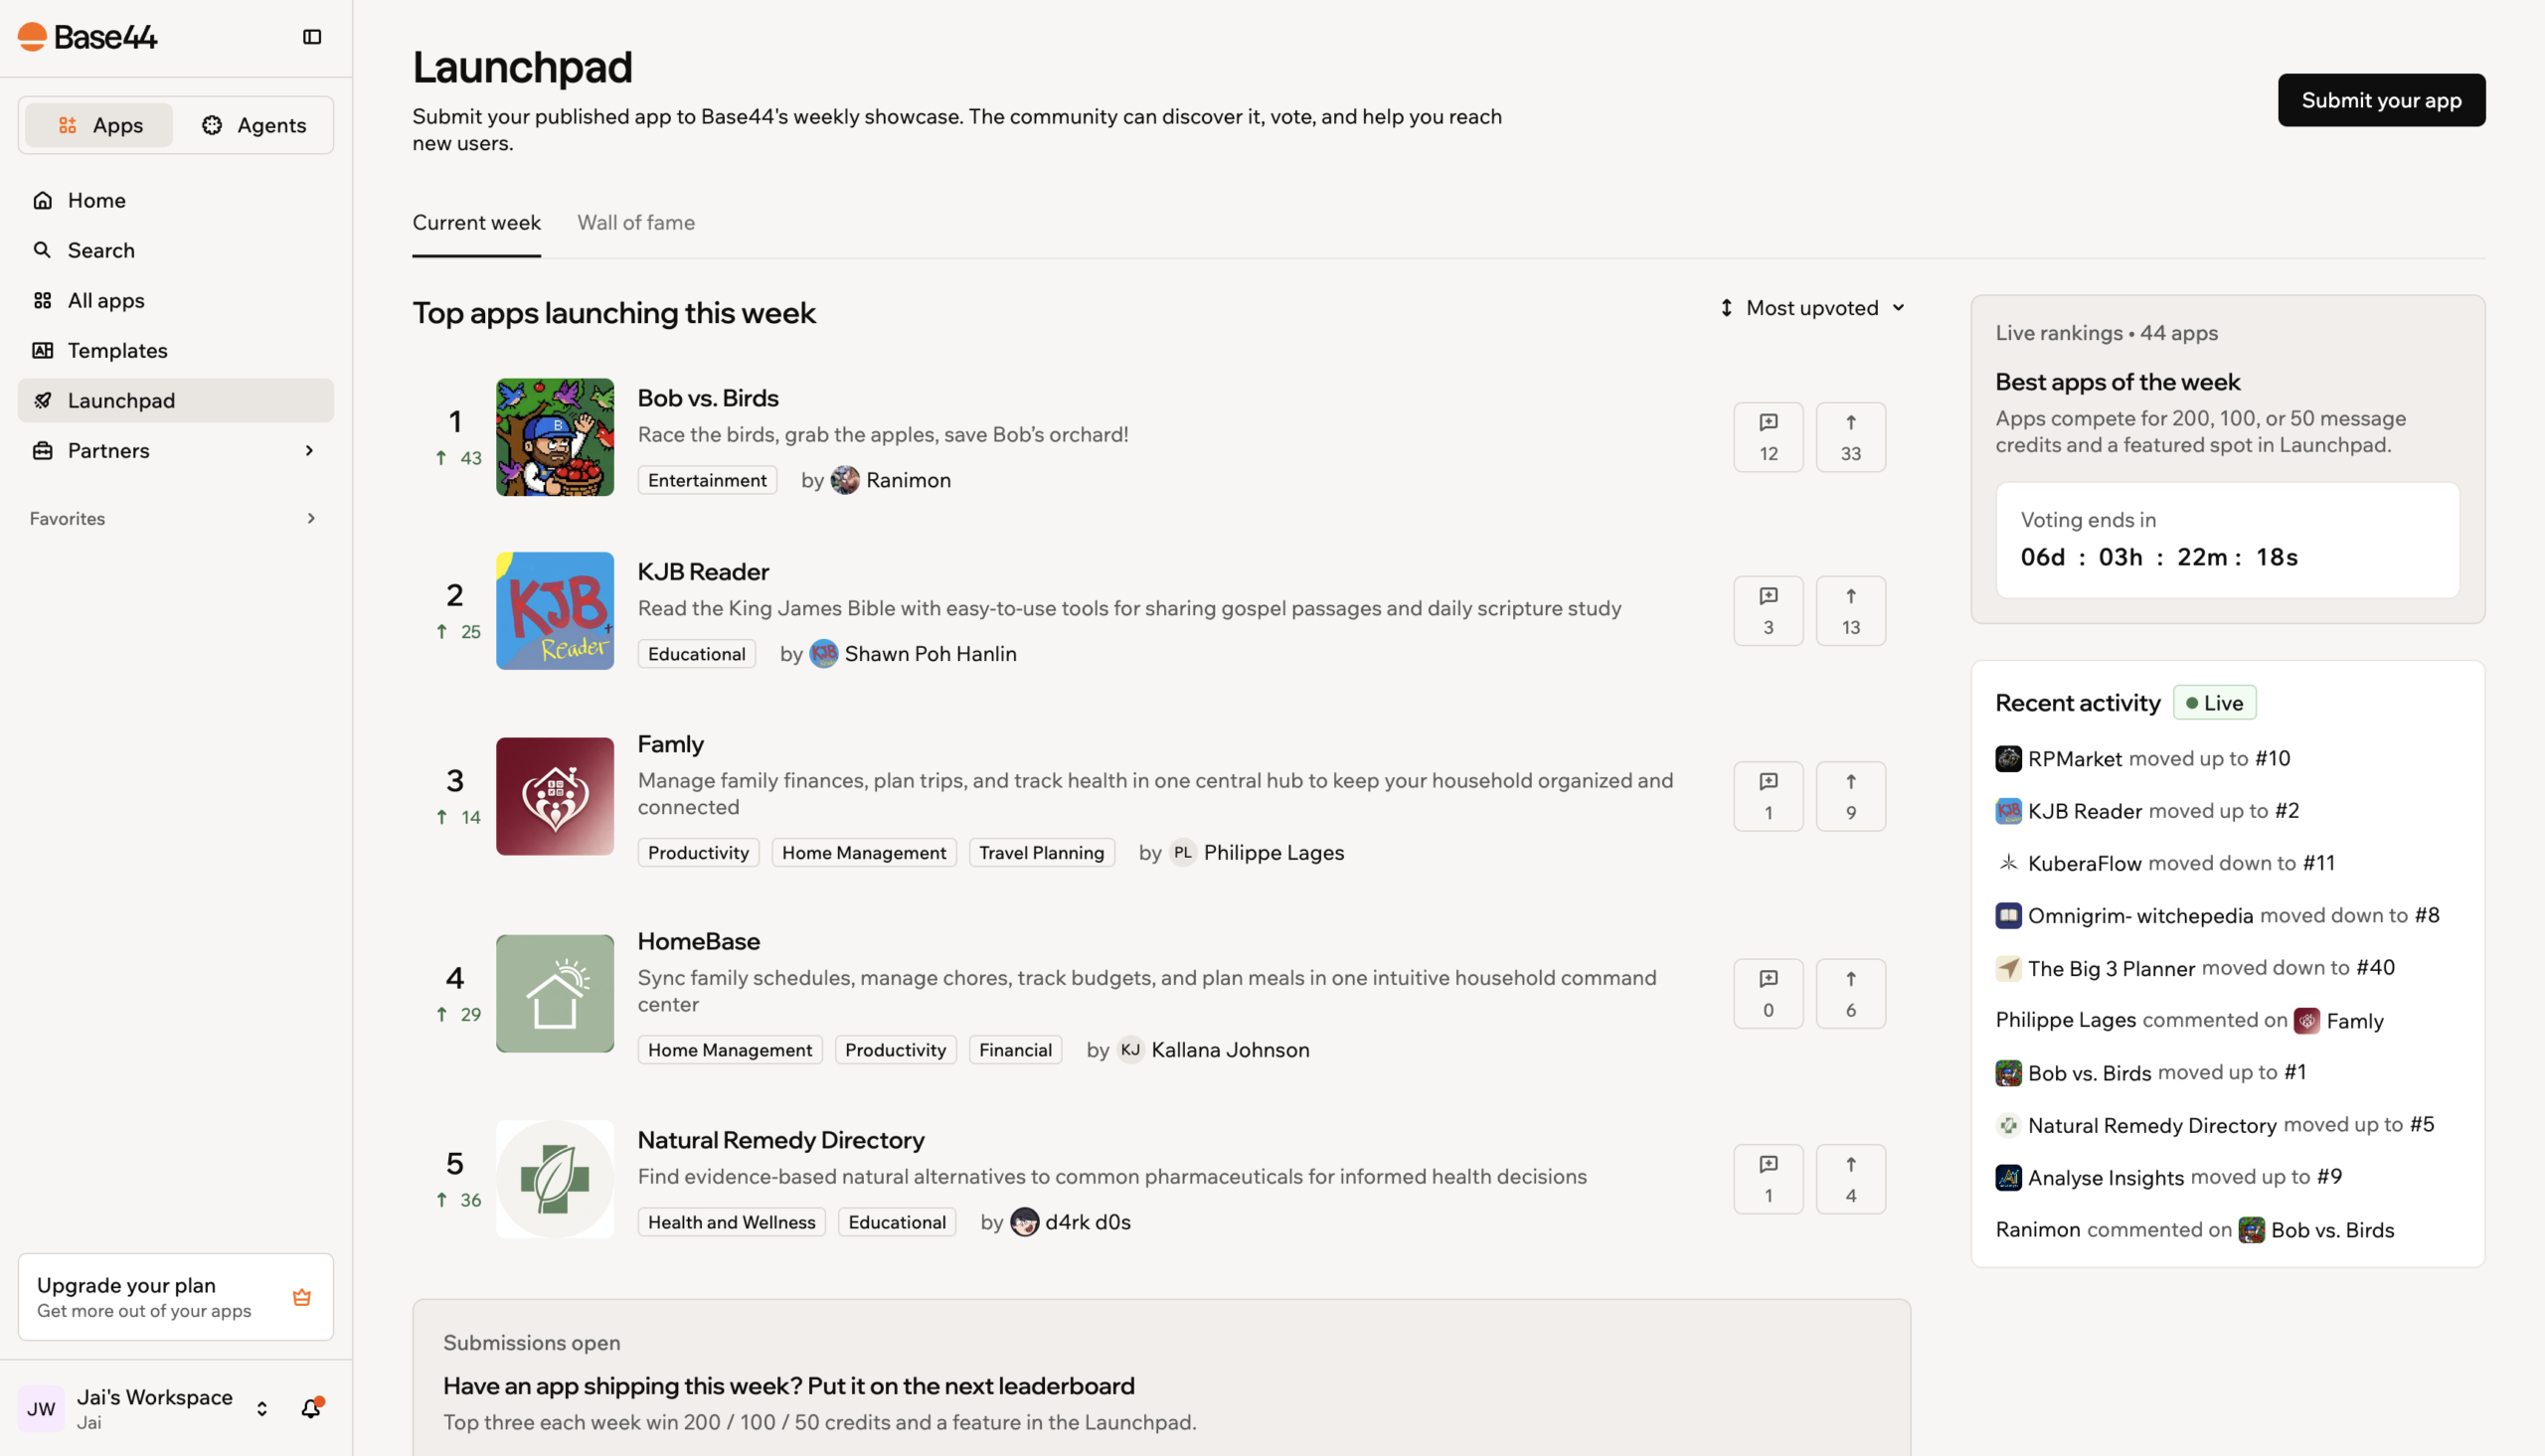2545x1456 pixels.
Task: Open comments for Bob vs. Birds
Action: point(1768,437)
